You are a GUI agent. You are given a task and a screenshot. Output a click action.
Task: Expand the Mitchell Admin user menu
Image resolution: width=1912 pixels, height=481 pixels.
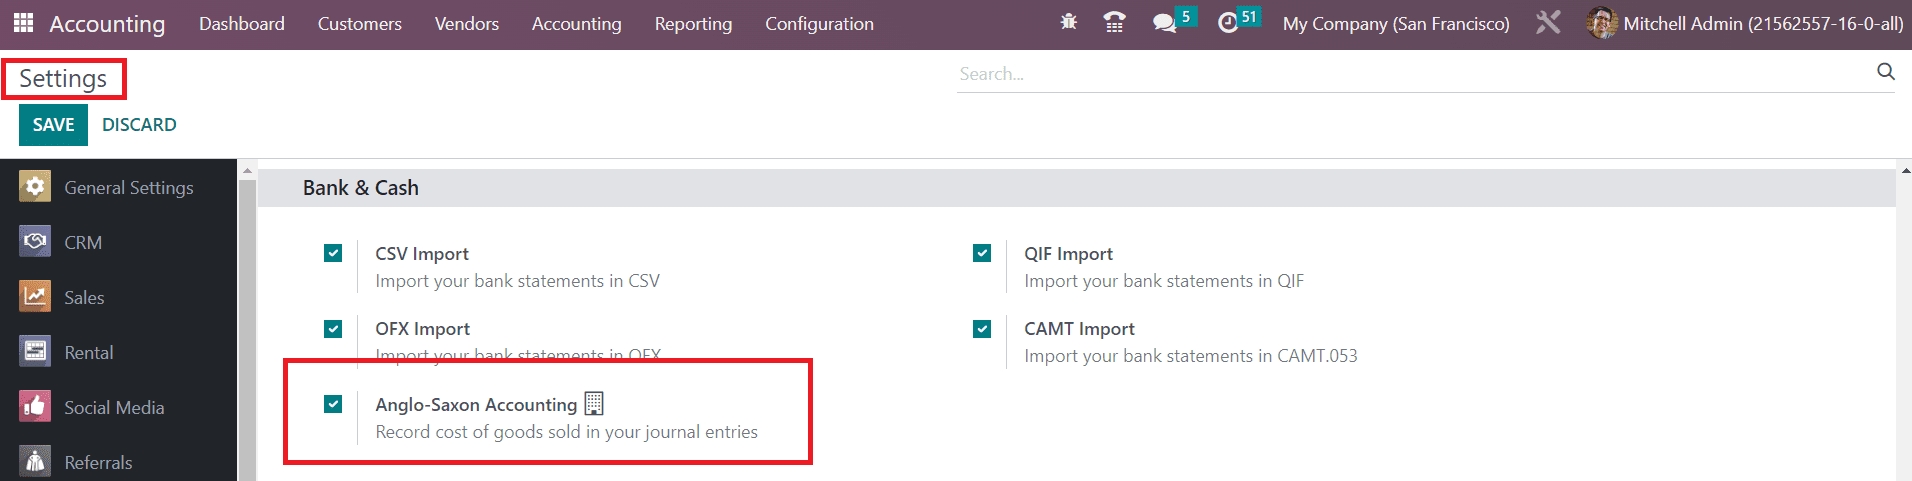click(x=1745, y=23)
